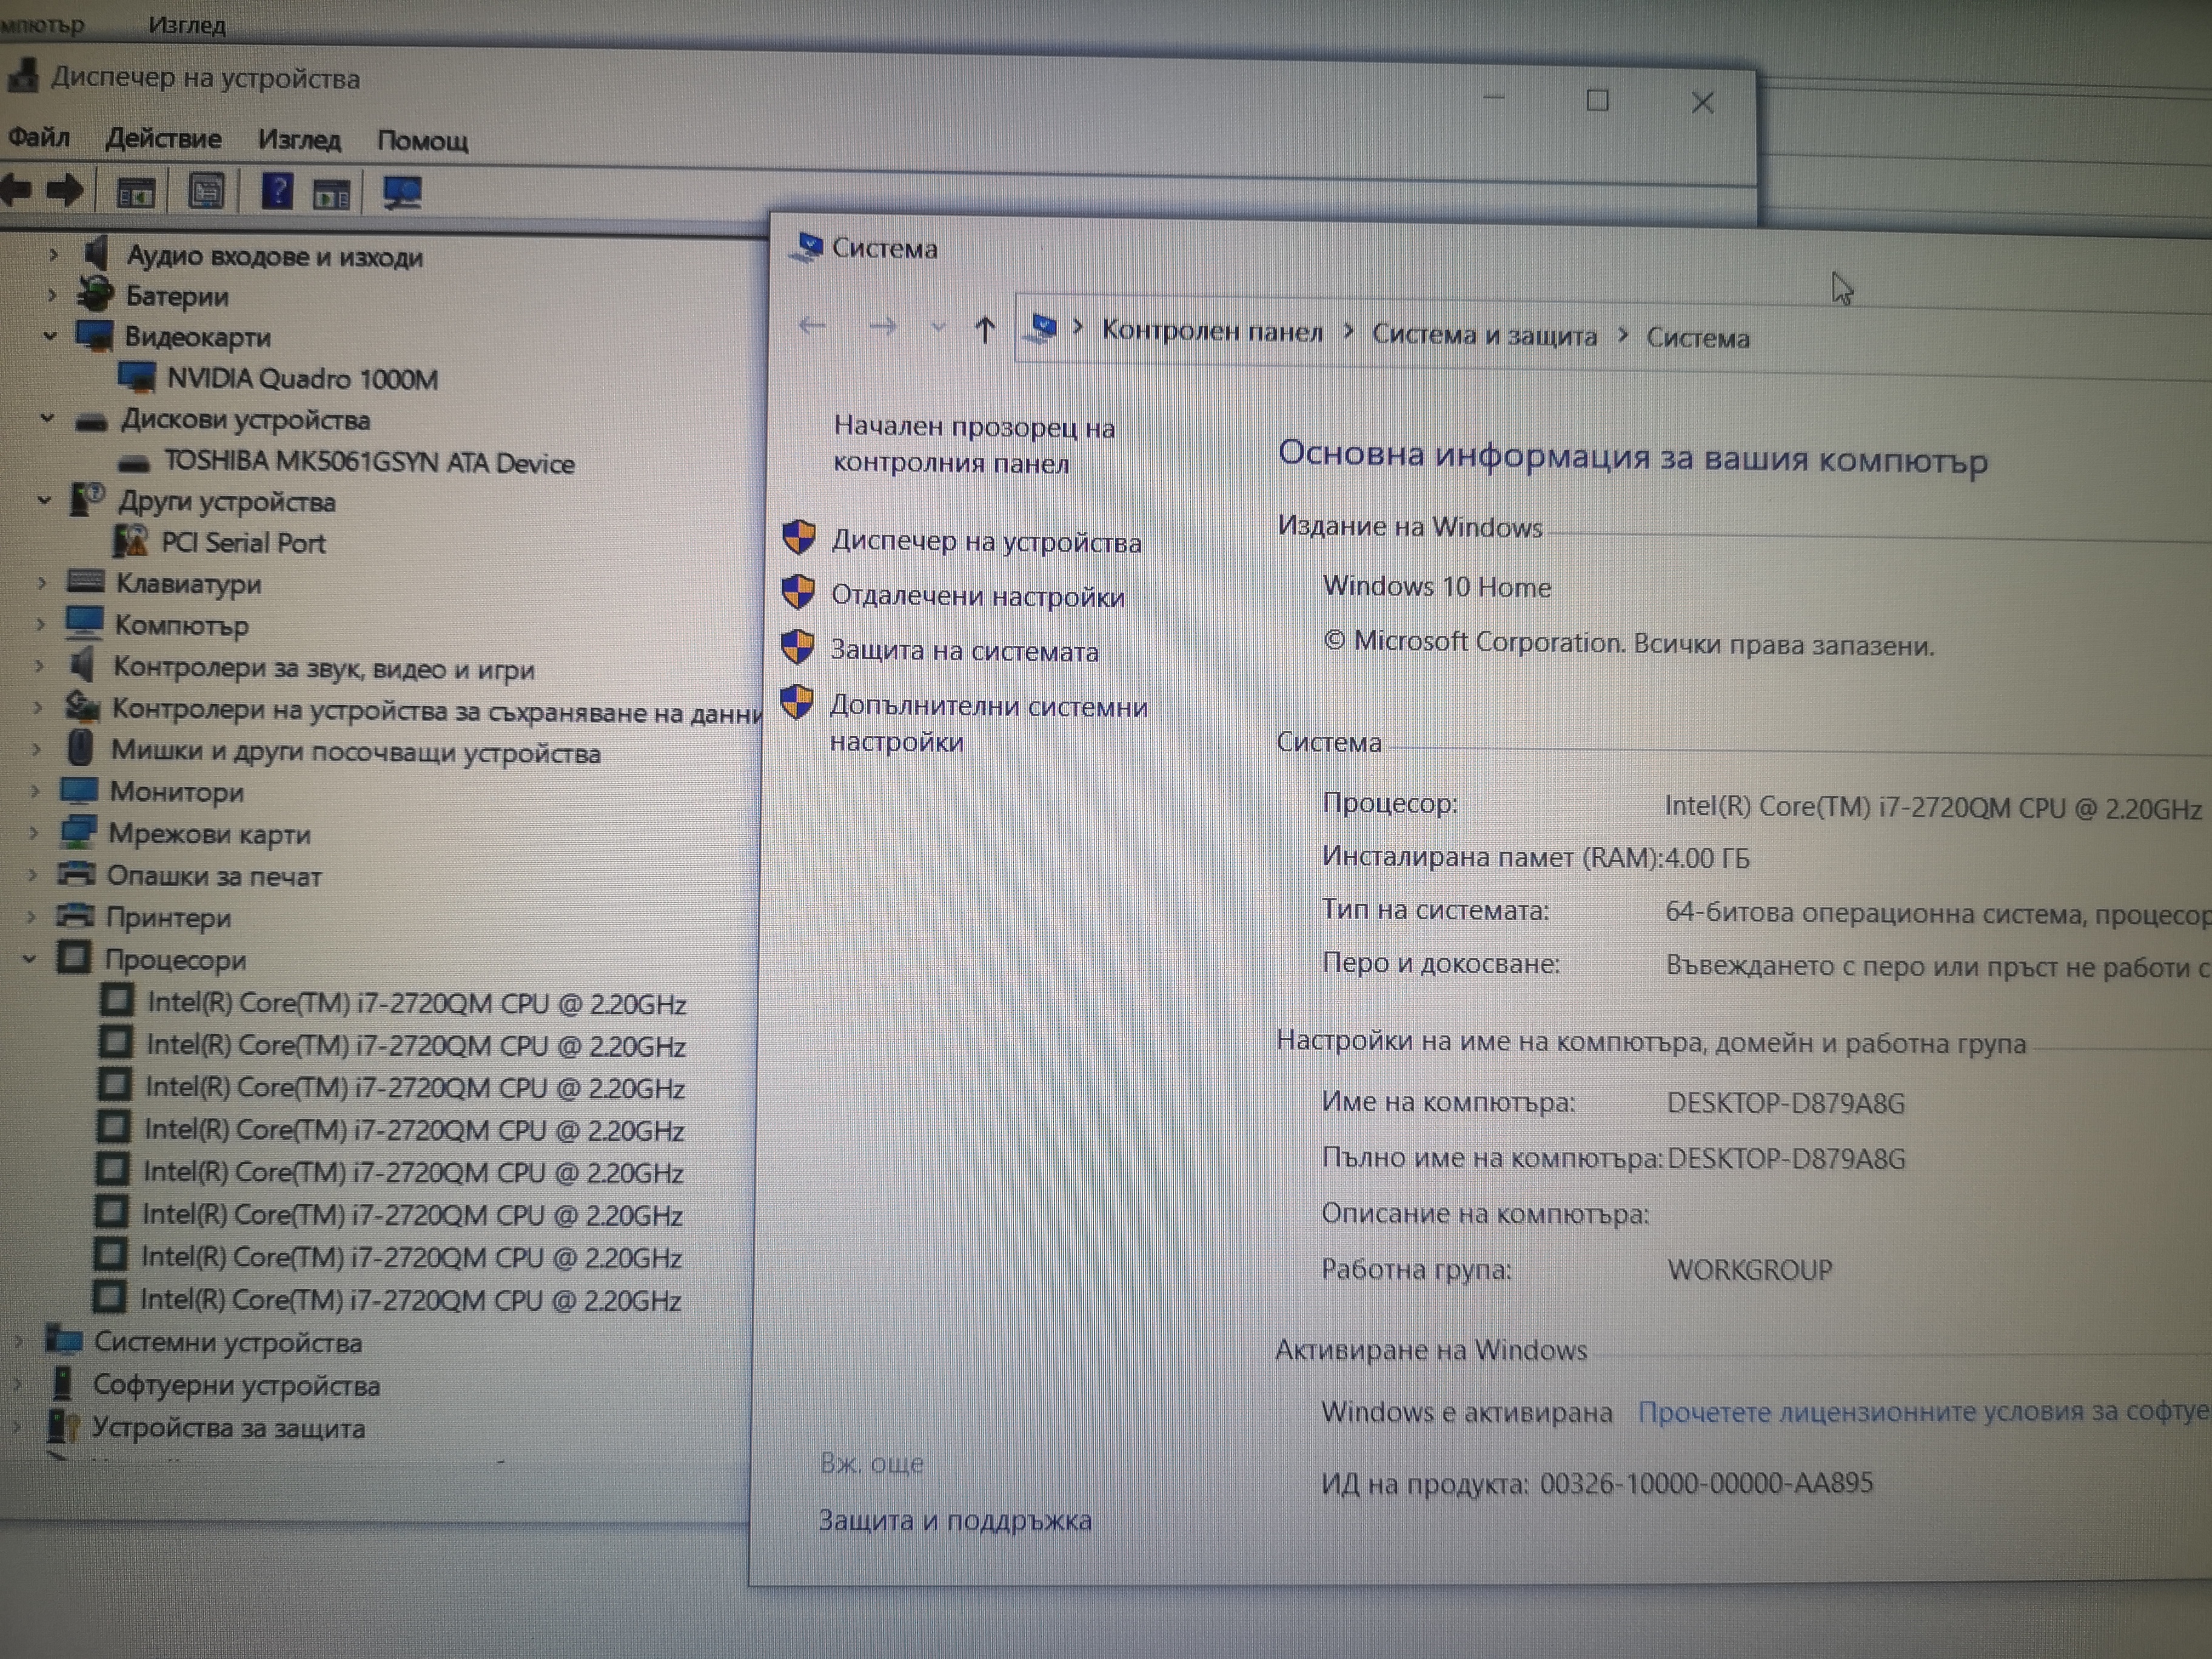Click the Properties sheet icon in Device Manager toolbar
Image resolution: width=2212 pixels, height=1659 pixels.
(x=207, y=191)
